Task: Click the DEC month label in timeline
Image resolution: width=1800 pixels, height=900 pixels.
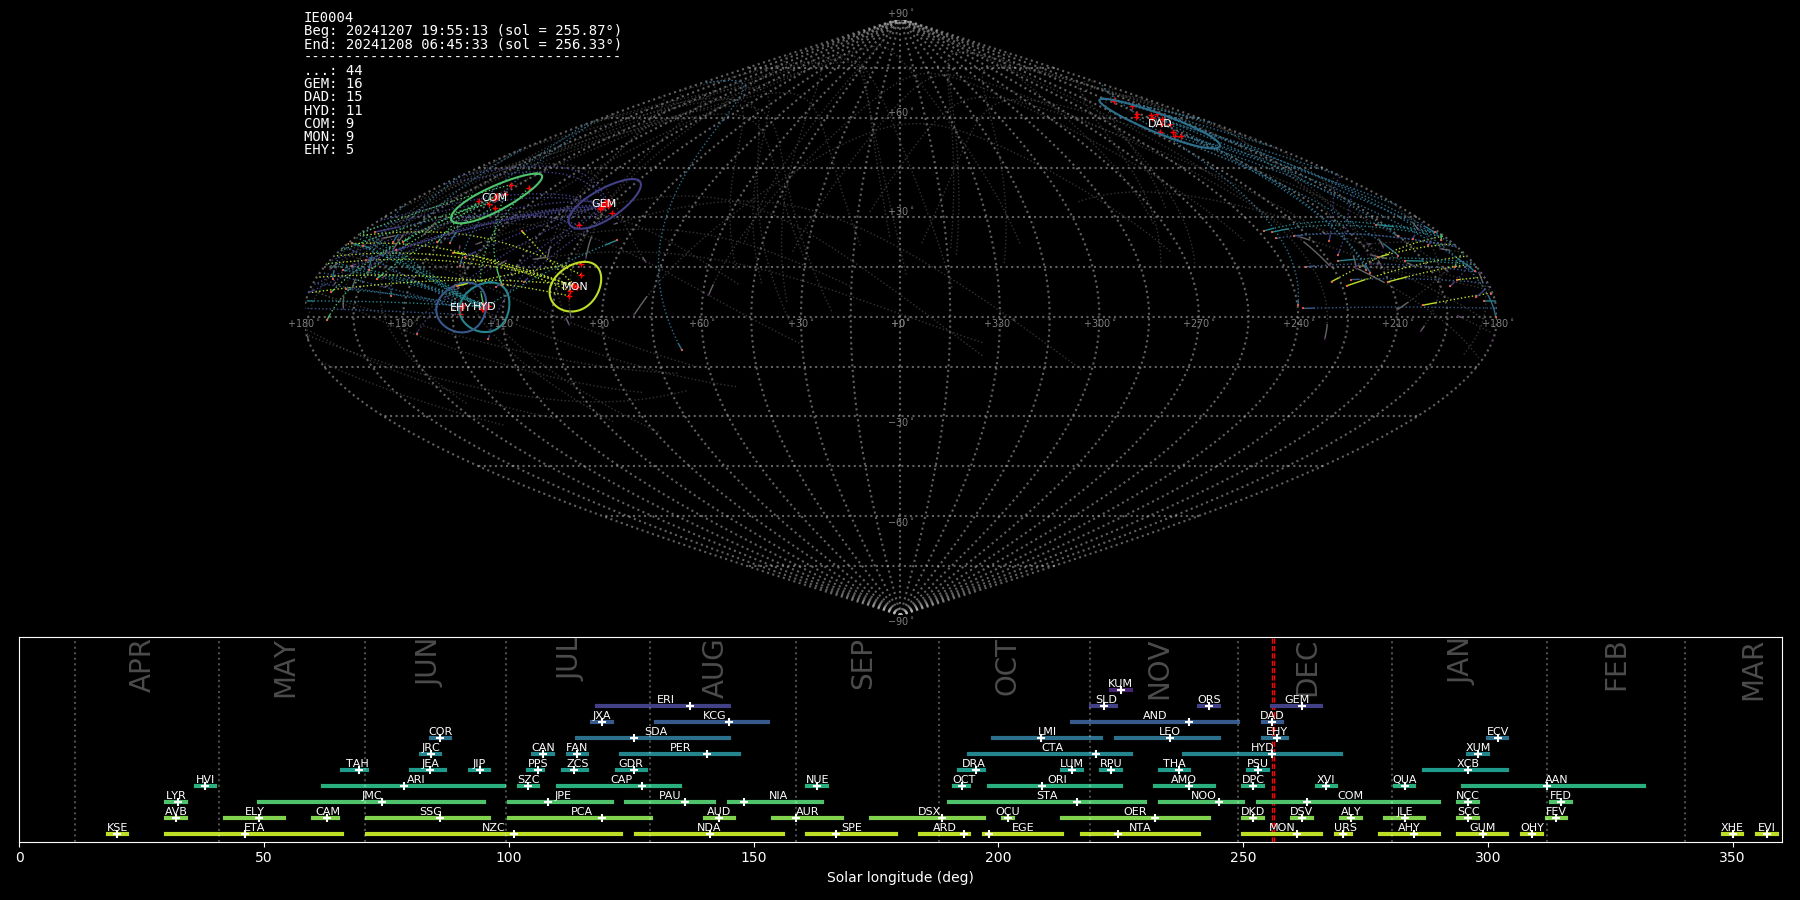Action: (1307, 669)
